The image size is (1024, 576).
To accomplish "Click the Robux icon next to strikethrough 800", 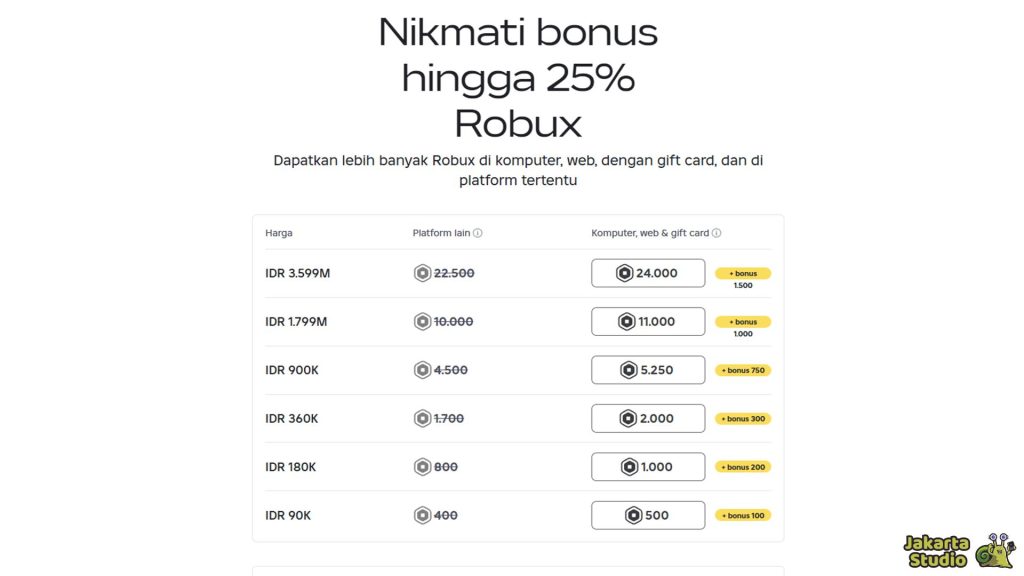I will click(421, 466).
